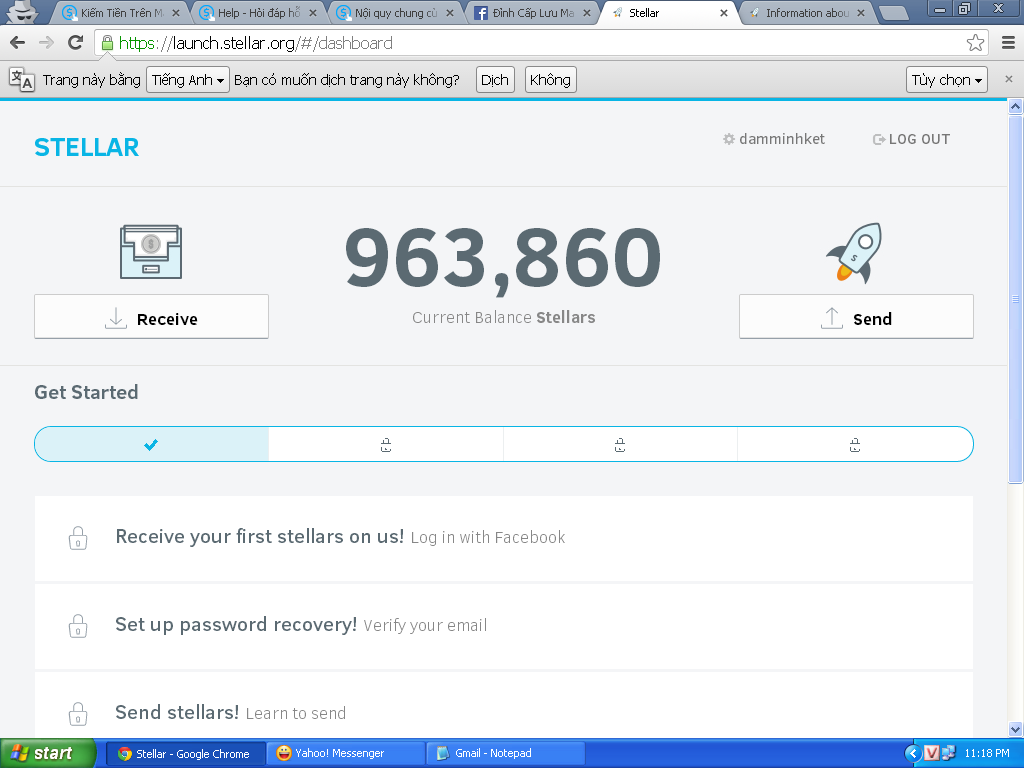Select the second locked Get Started step

(386, 445)
